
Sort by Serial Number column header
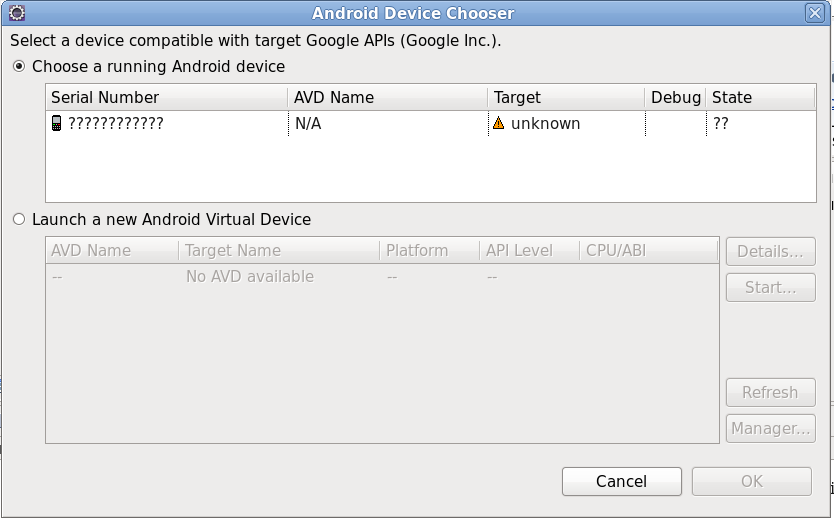click(167, 97)
